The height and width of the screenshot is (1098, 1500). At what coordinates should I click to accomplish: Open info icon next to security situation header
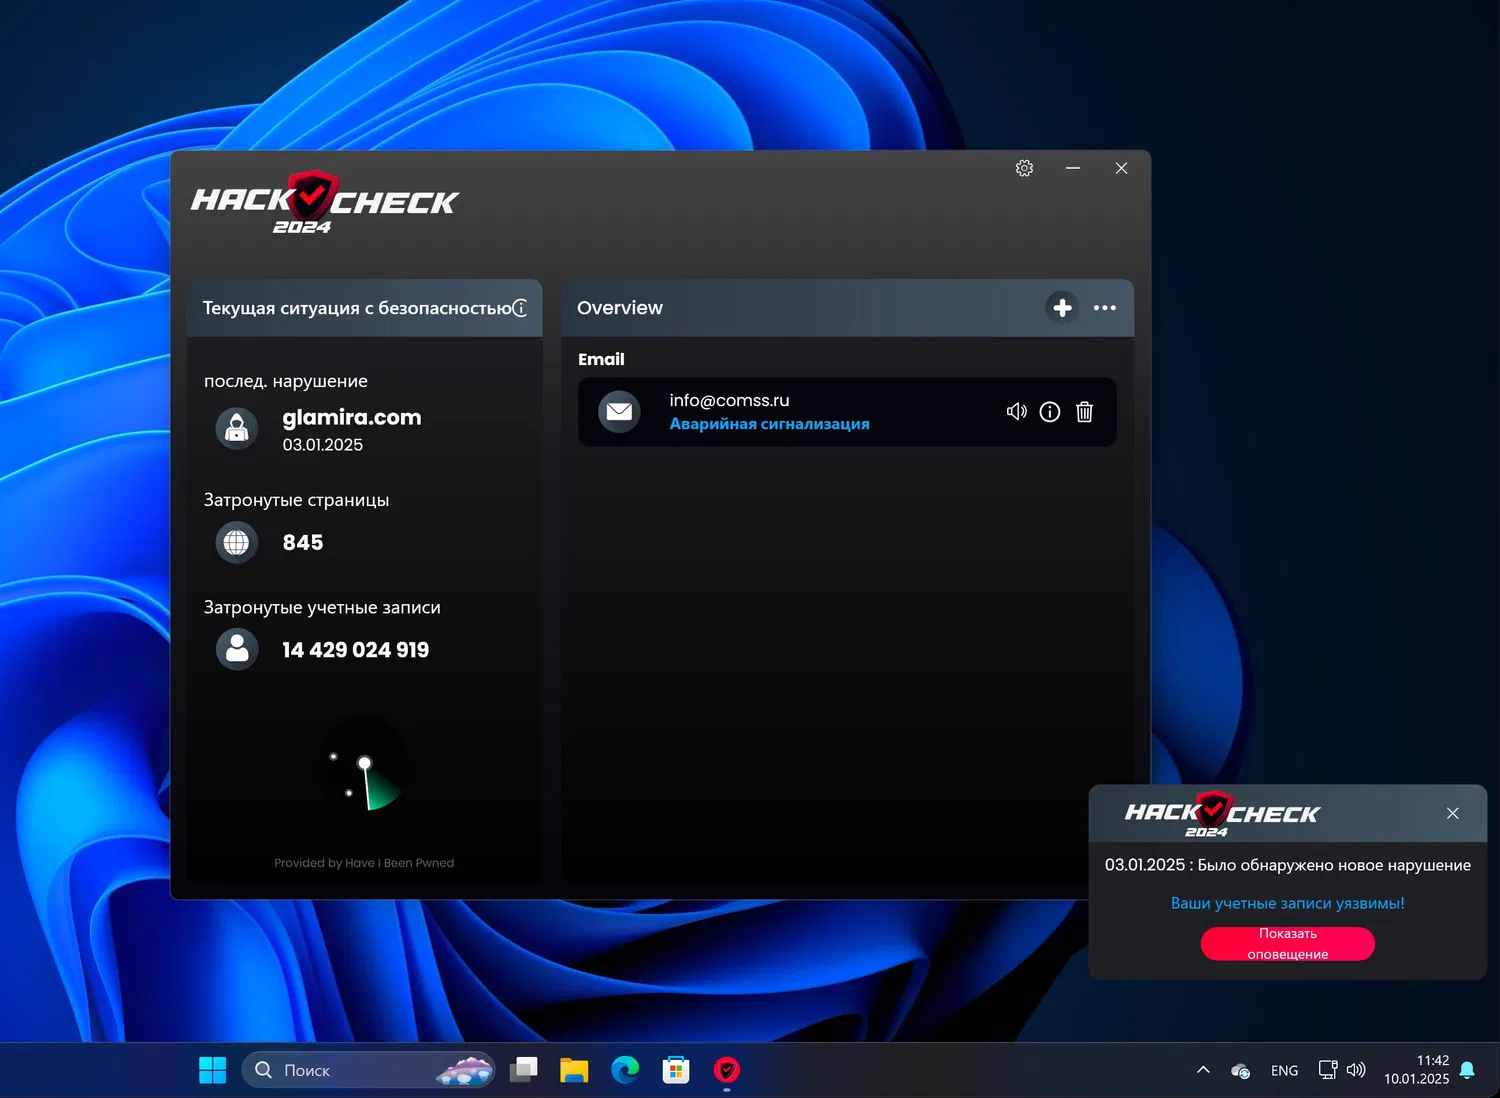(x=520, y=308)
